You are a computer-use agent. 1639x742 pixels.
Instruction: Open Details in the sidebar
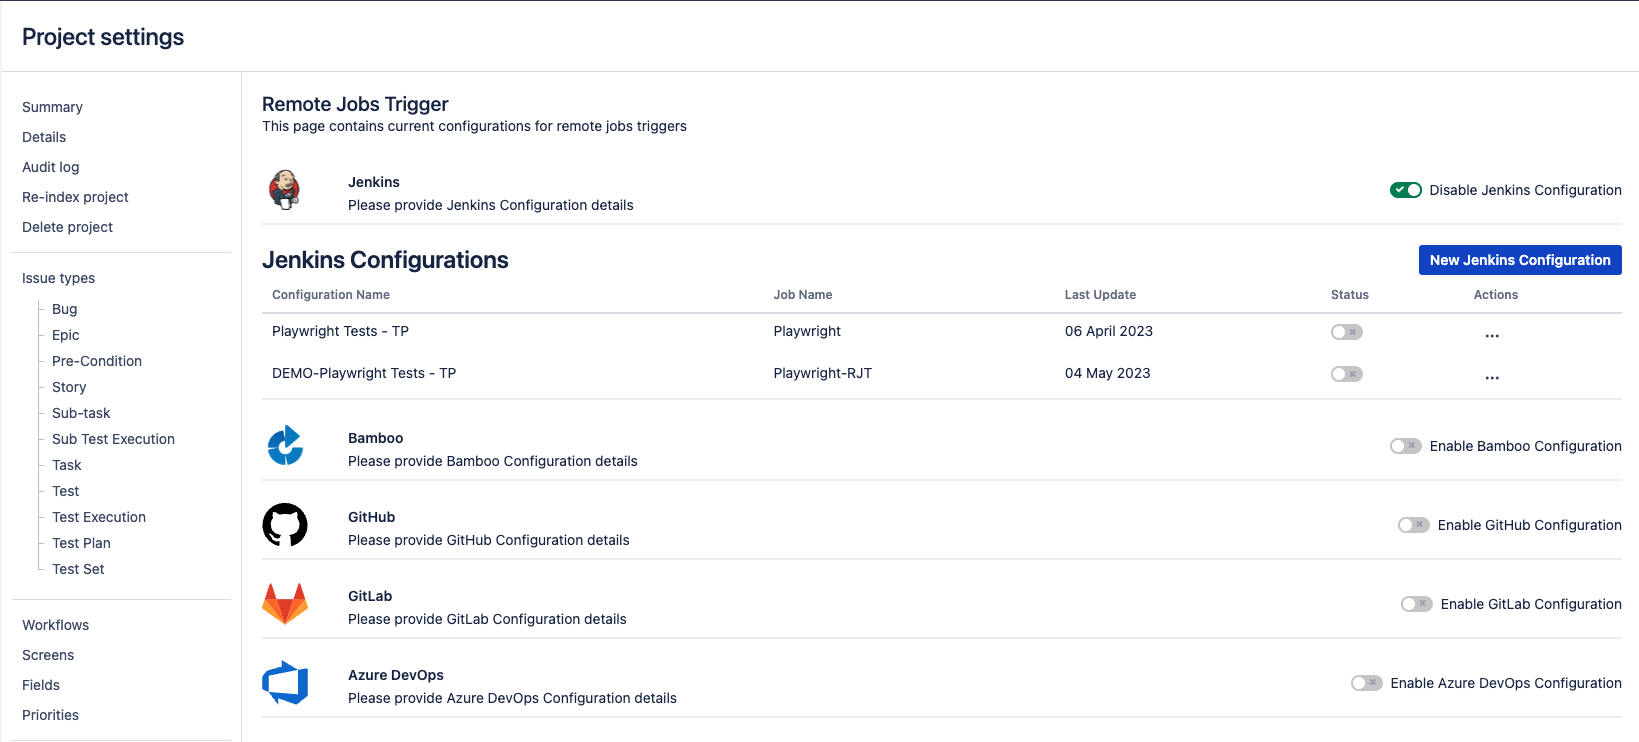coord(44,137)
